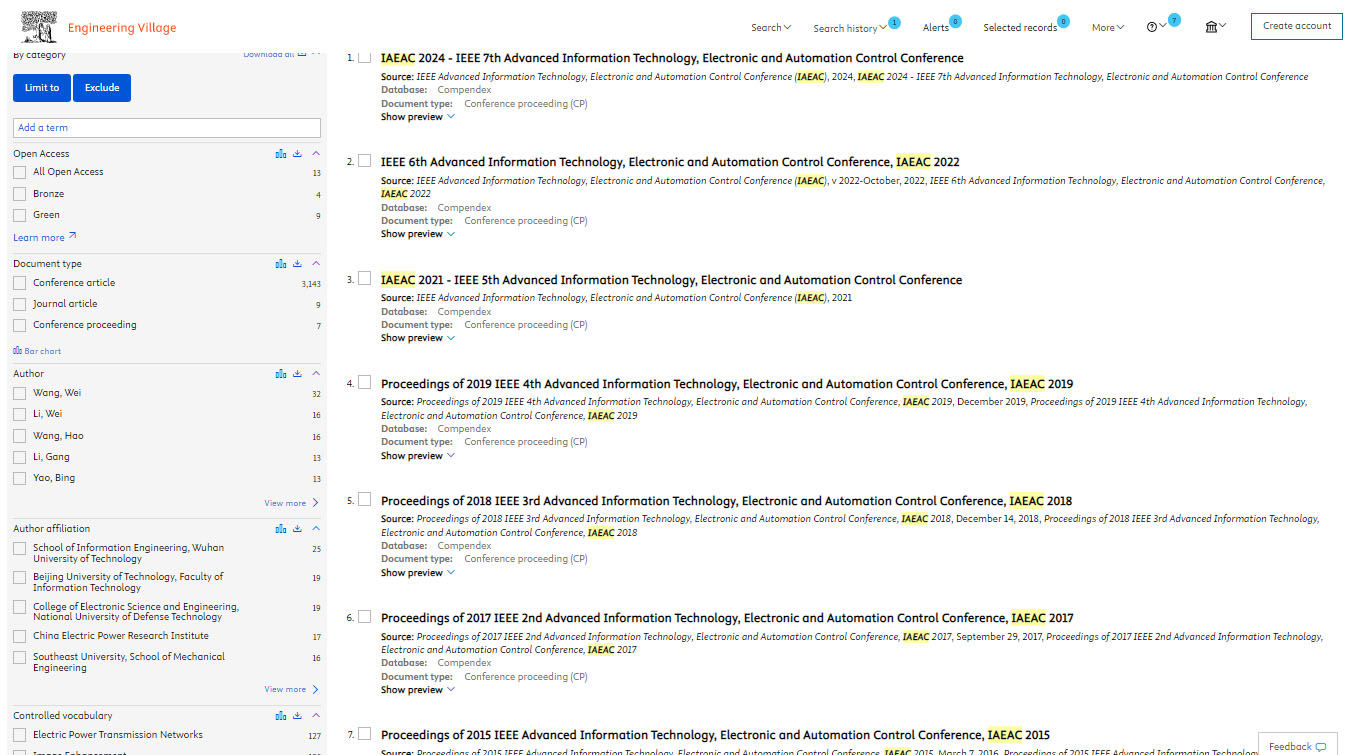Open Learn more link under Open Access
Image resolution: width=1364 pixels, height=755 pixels.
pos(44,238)
